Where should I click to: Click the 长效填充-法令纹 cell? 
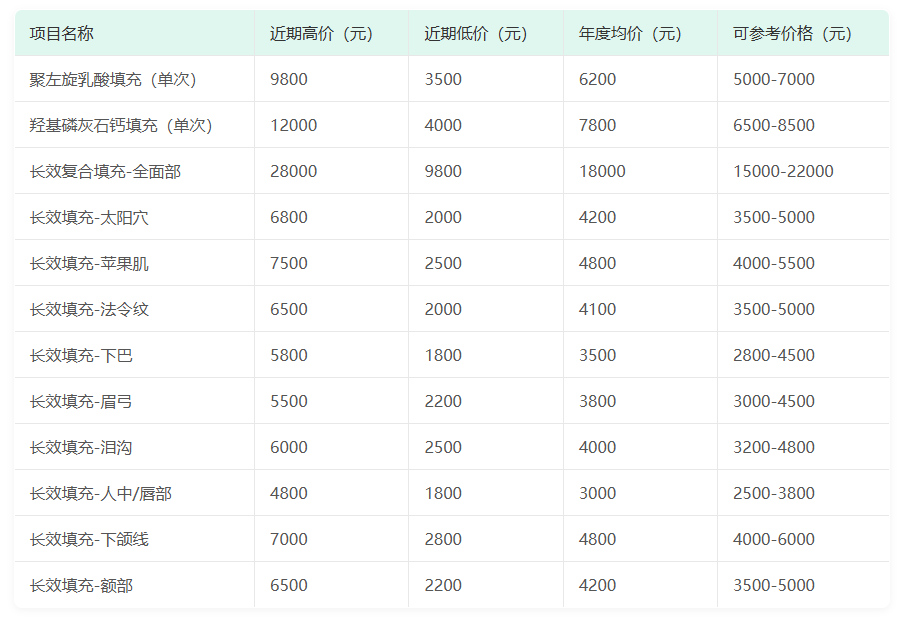click(89, 309)
